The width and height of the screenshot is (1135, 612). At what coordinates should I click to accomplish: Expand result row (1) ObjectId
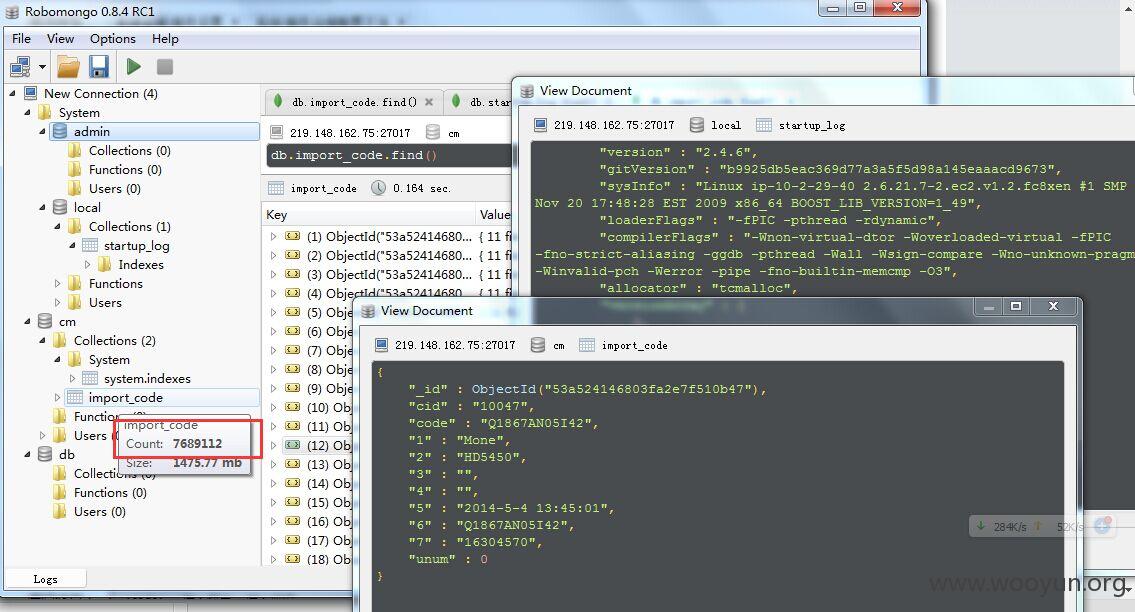tap(274, 236)
